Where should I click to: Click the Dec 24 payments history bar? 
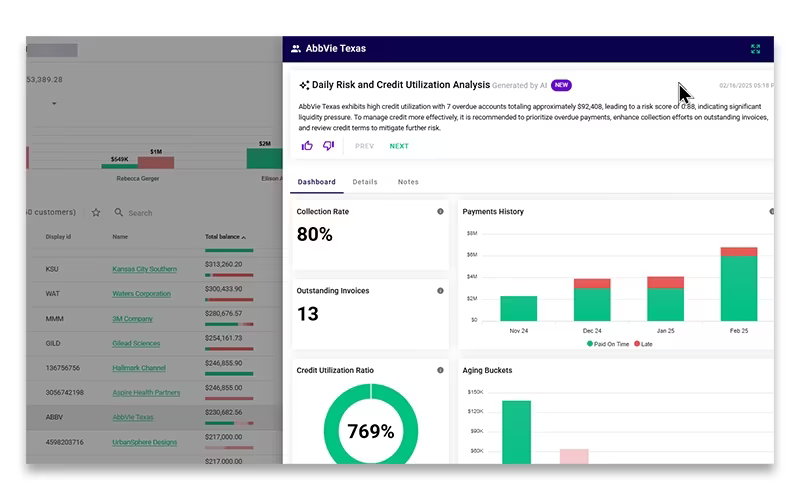pyautogui.click(x=592, y=300)
